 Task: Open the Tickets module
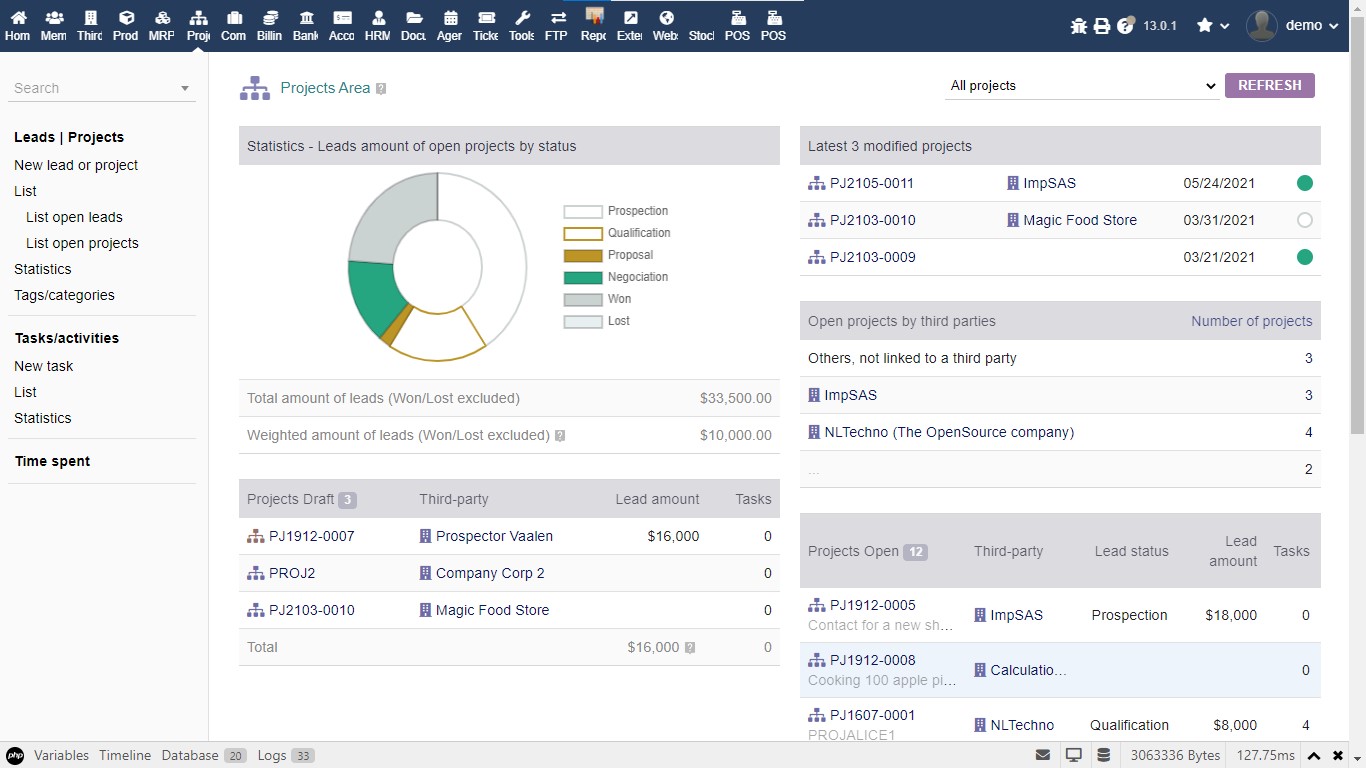(485, 25)
